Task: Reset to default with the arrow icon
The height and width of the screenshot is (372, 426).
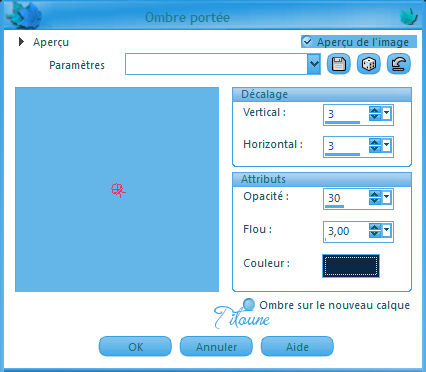Action: pyautogui.click(x=399, y=64)
